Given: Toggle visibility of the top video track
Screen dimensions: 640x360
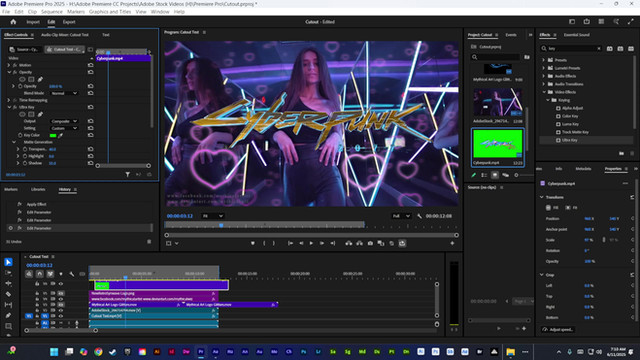Looking at the screenshot, I should (61, 284).
